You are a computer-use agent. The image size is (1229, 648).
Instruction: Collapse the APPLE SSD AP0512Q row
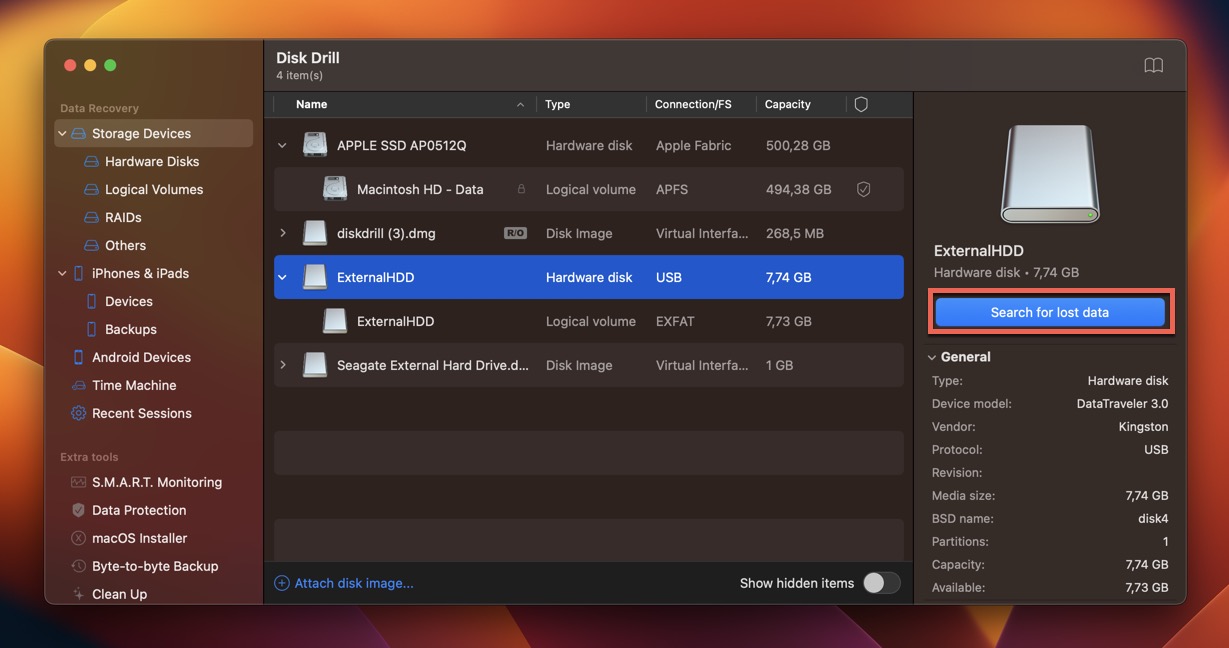[x=283, y=146]
